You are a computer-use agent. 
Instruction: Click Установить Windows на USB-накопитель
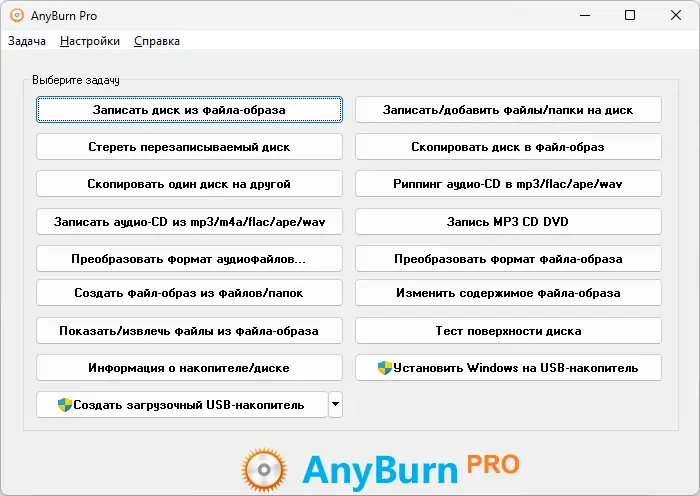(508, 368)
